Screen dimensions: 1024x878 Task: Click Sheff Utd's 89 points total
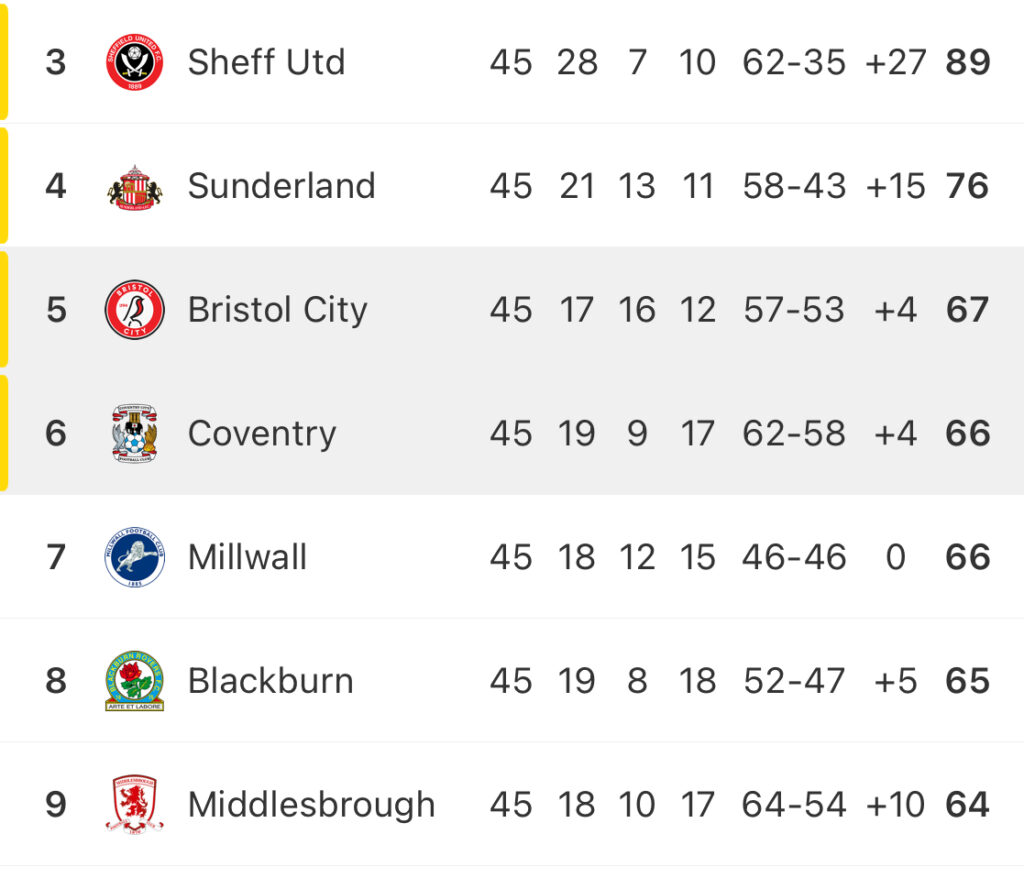pyautogui.click(x=968, y=63)
